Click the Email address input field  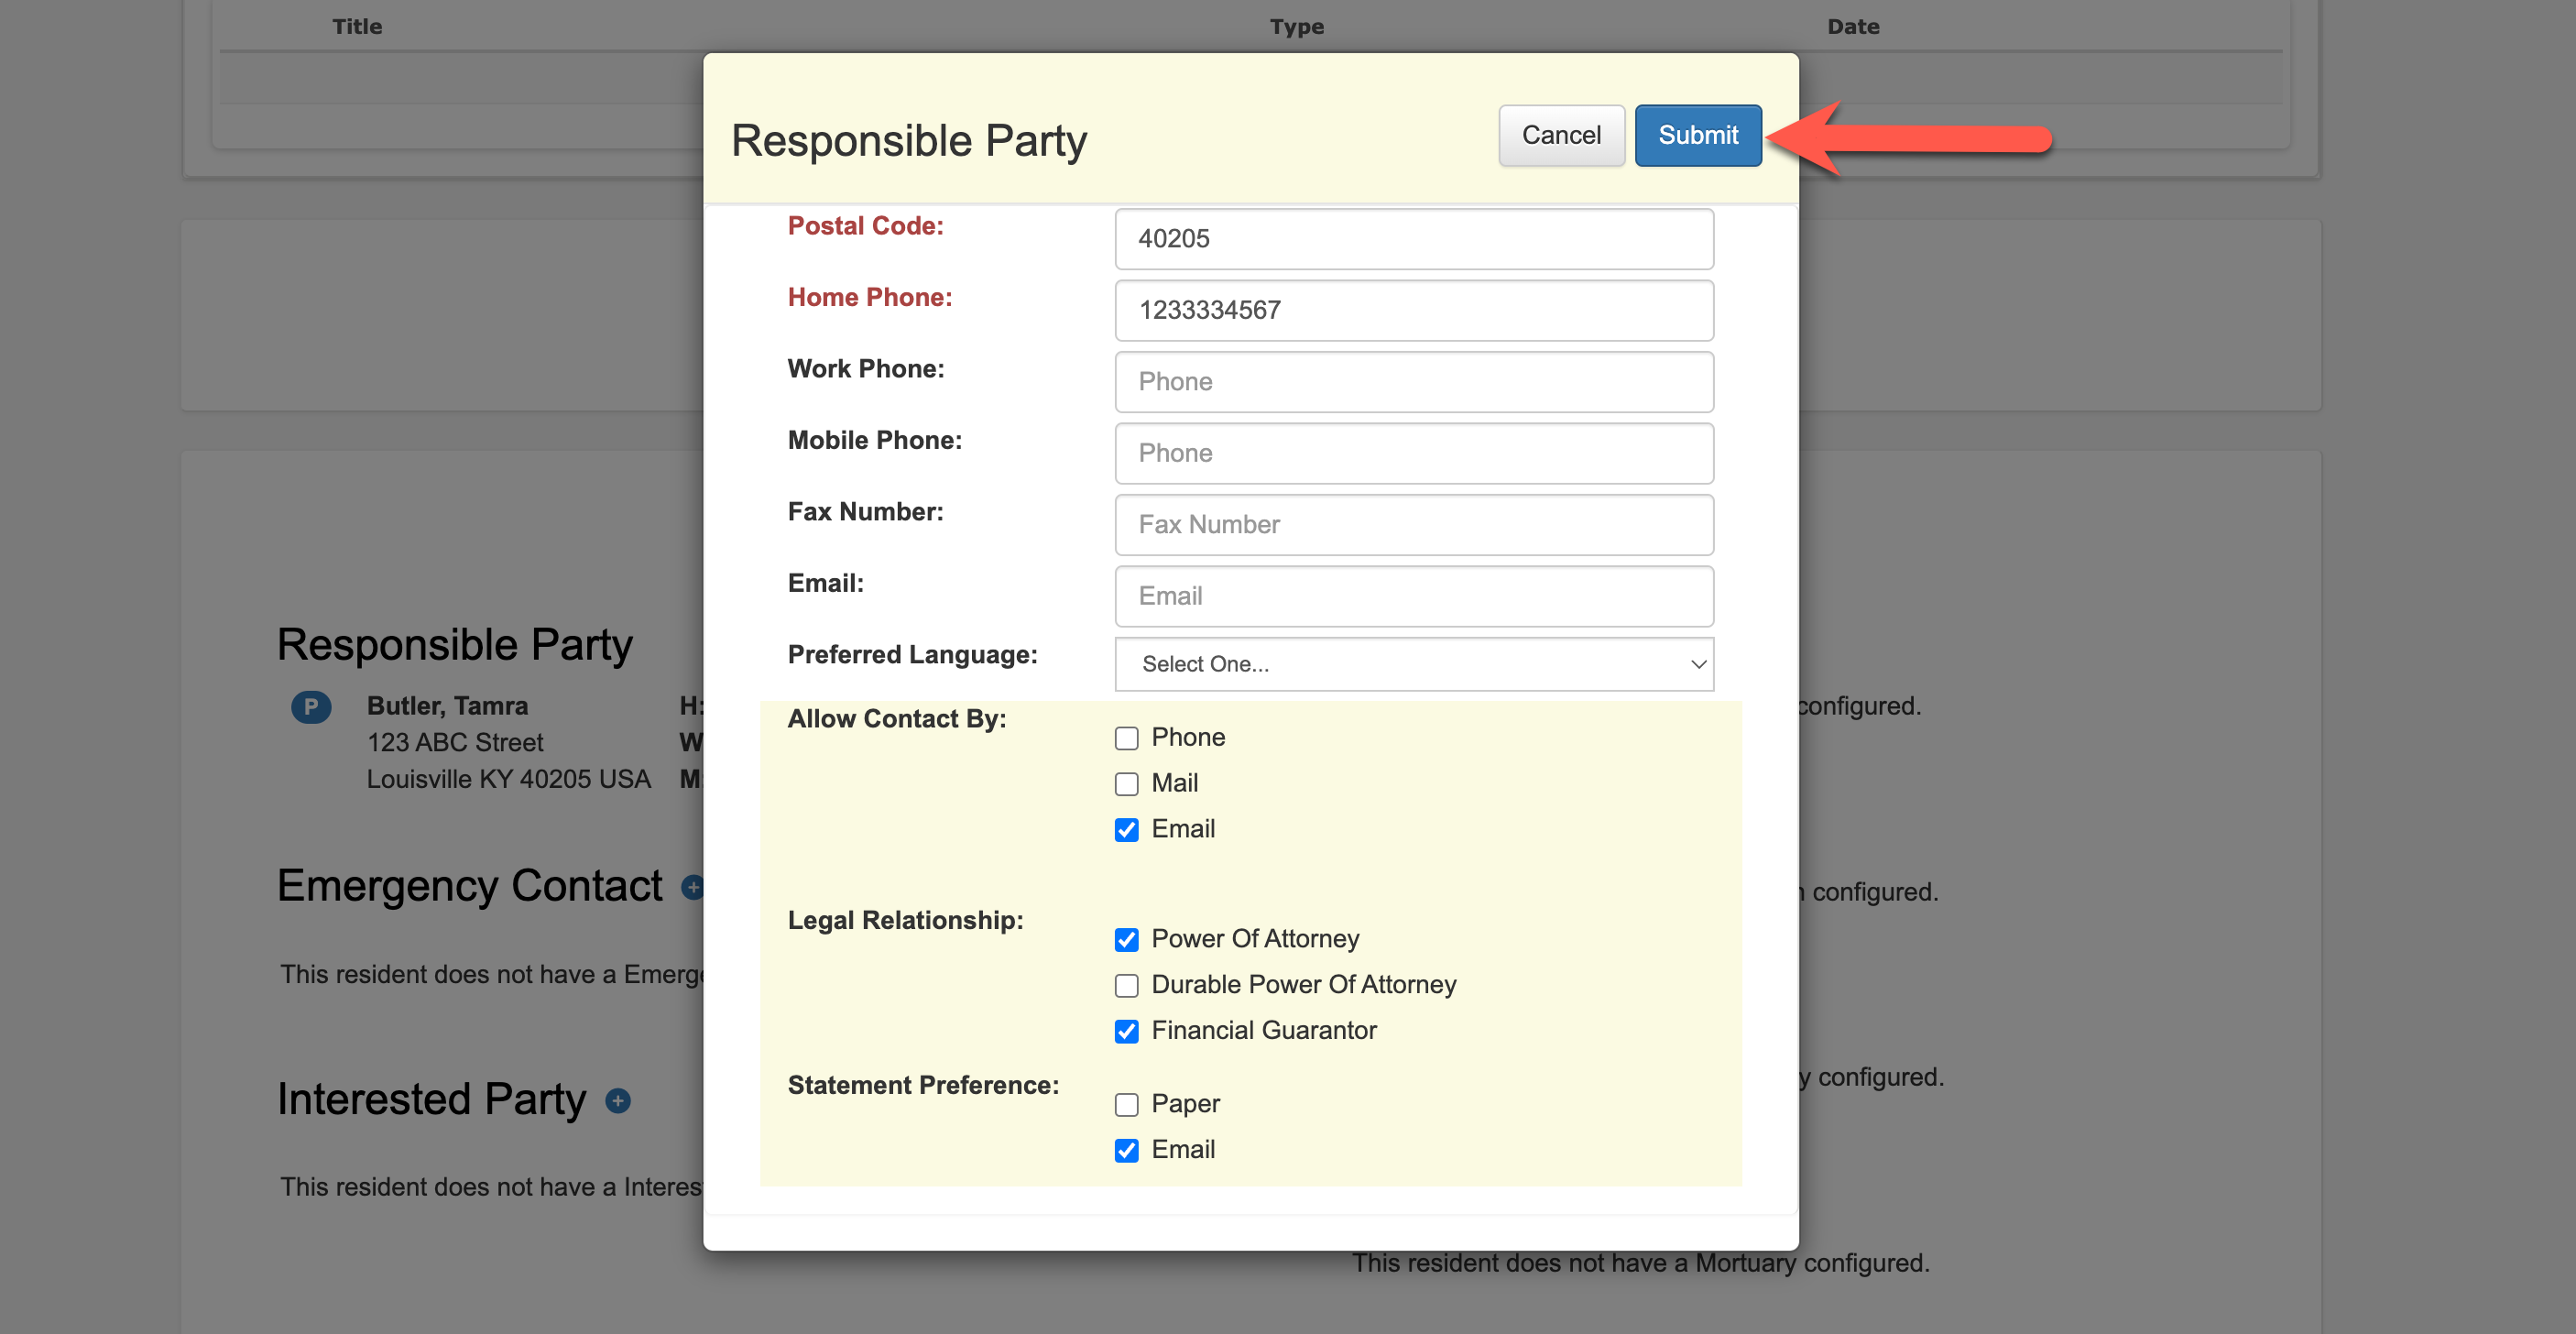(1413, 596)
